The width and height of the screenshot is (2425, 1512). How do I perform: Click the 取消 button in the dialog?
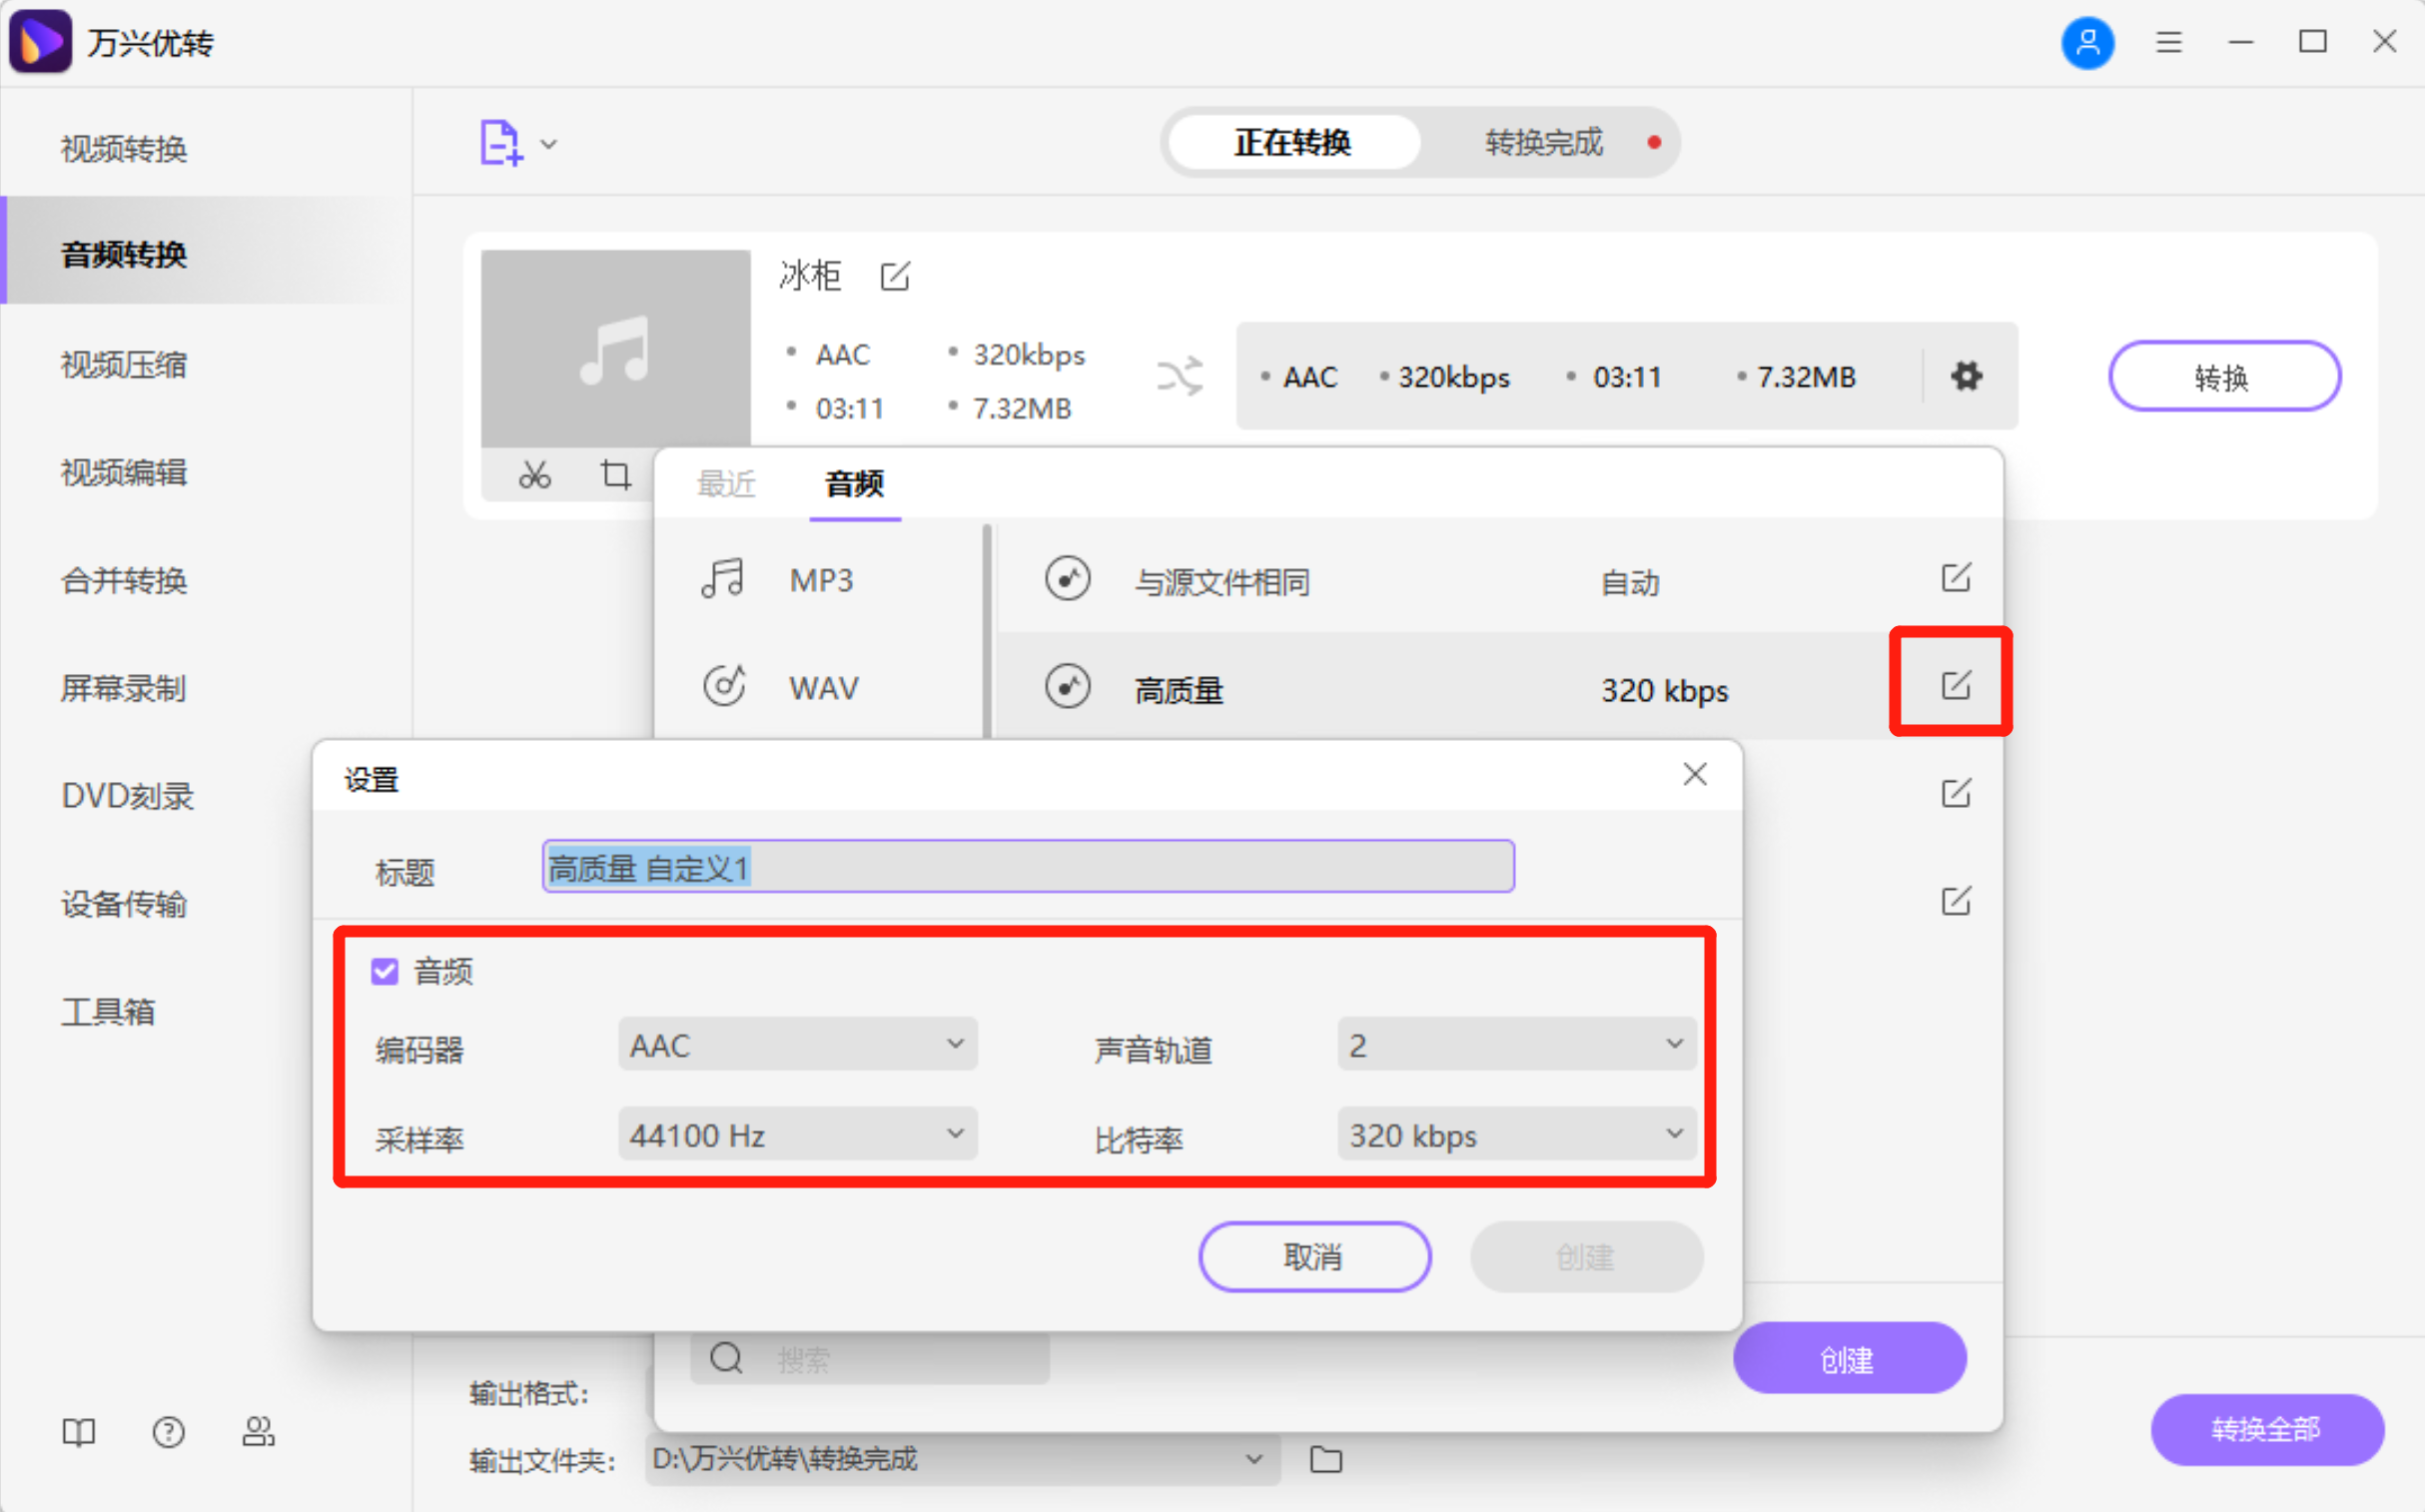1313,1257
